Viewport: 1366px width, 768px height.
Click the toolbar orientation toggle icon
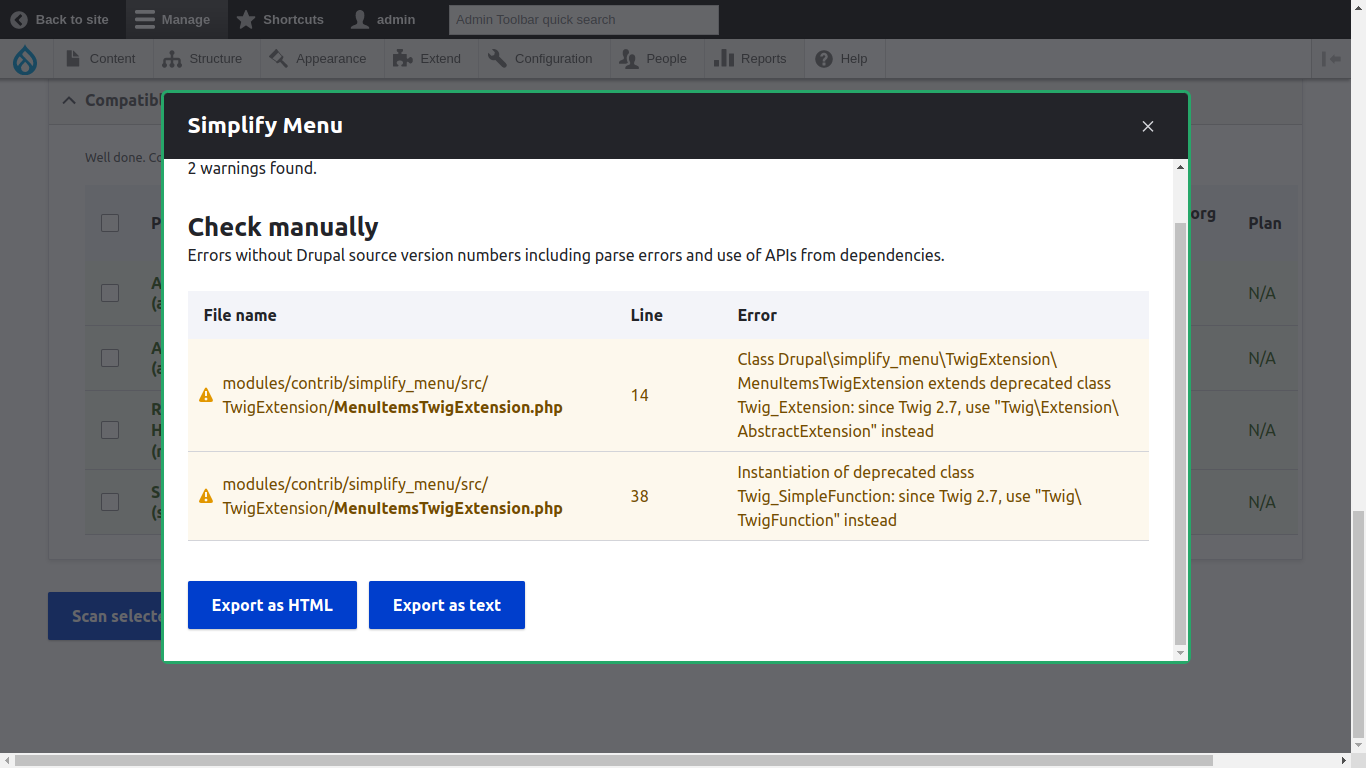(1331, 59)
